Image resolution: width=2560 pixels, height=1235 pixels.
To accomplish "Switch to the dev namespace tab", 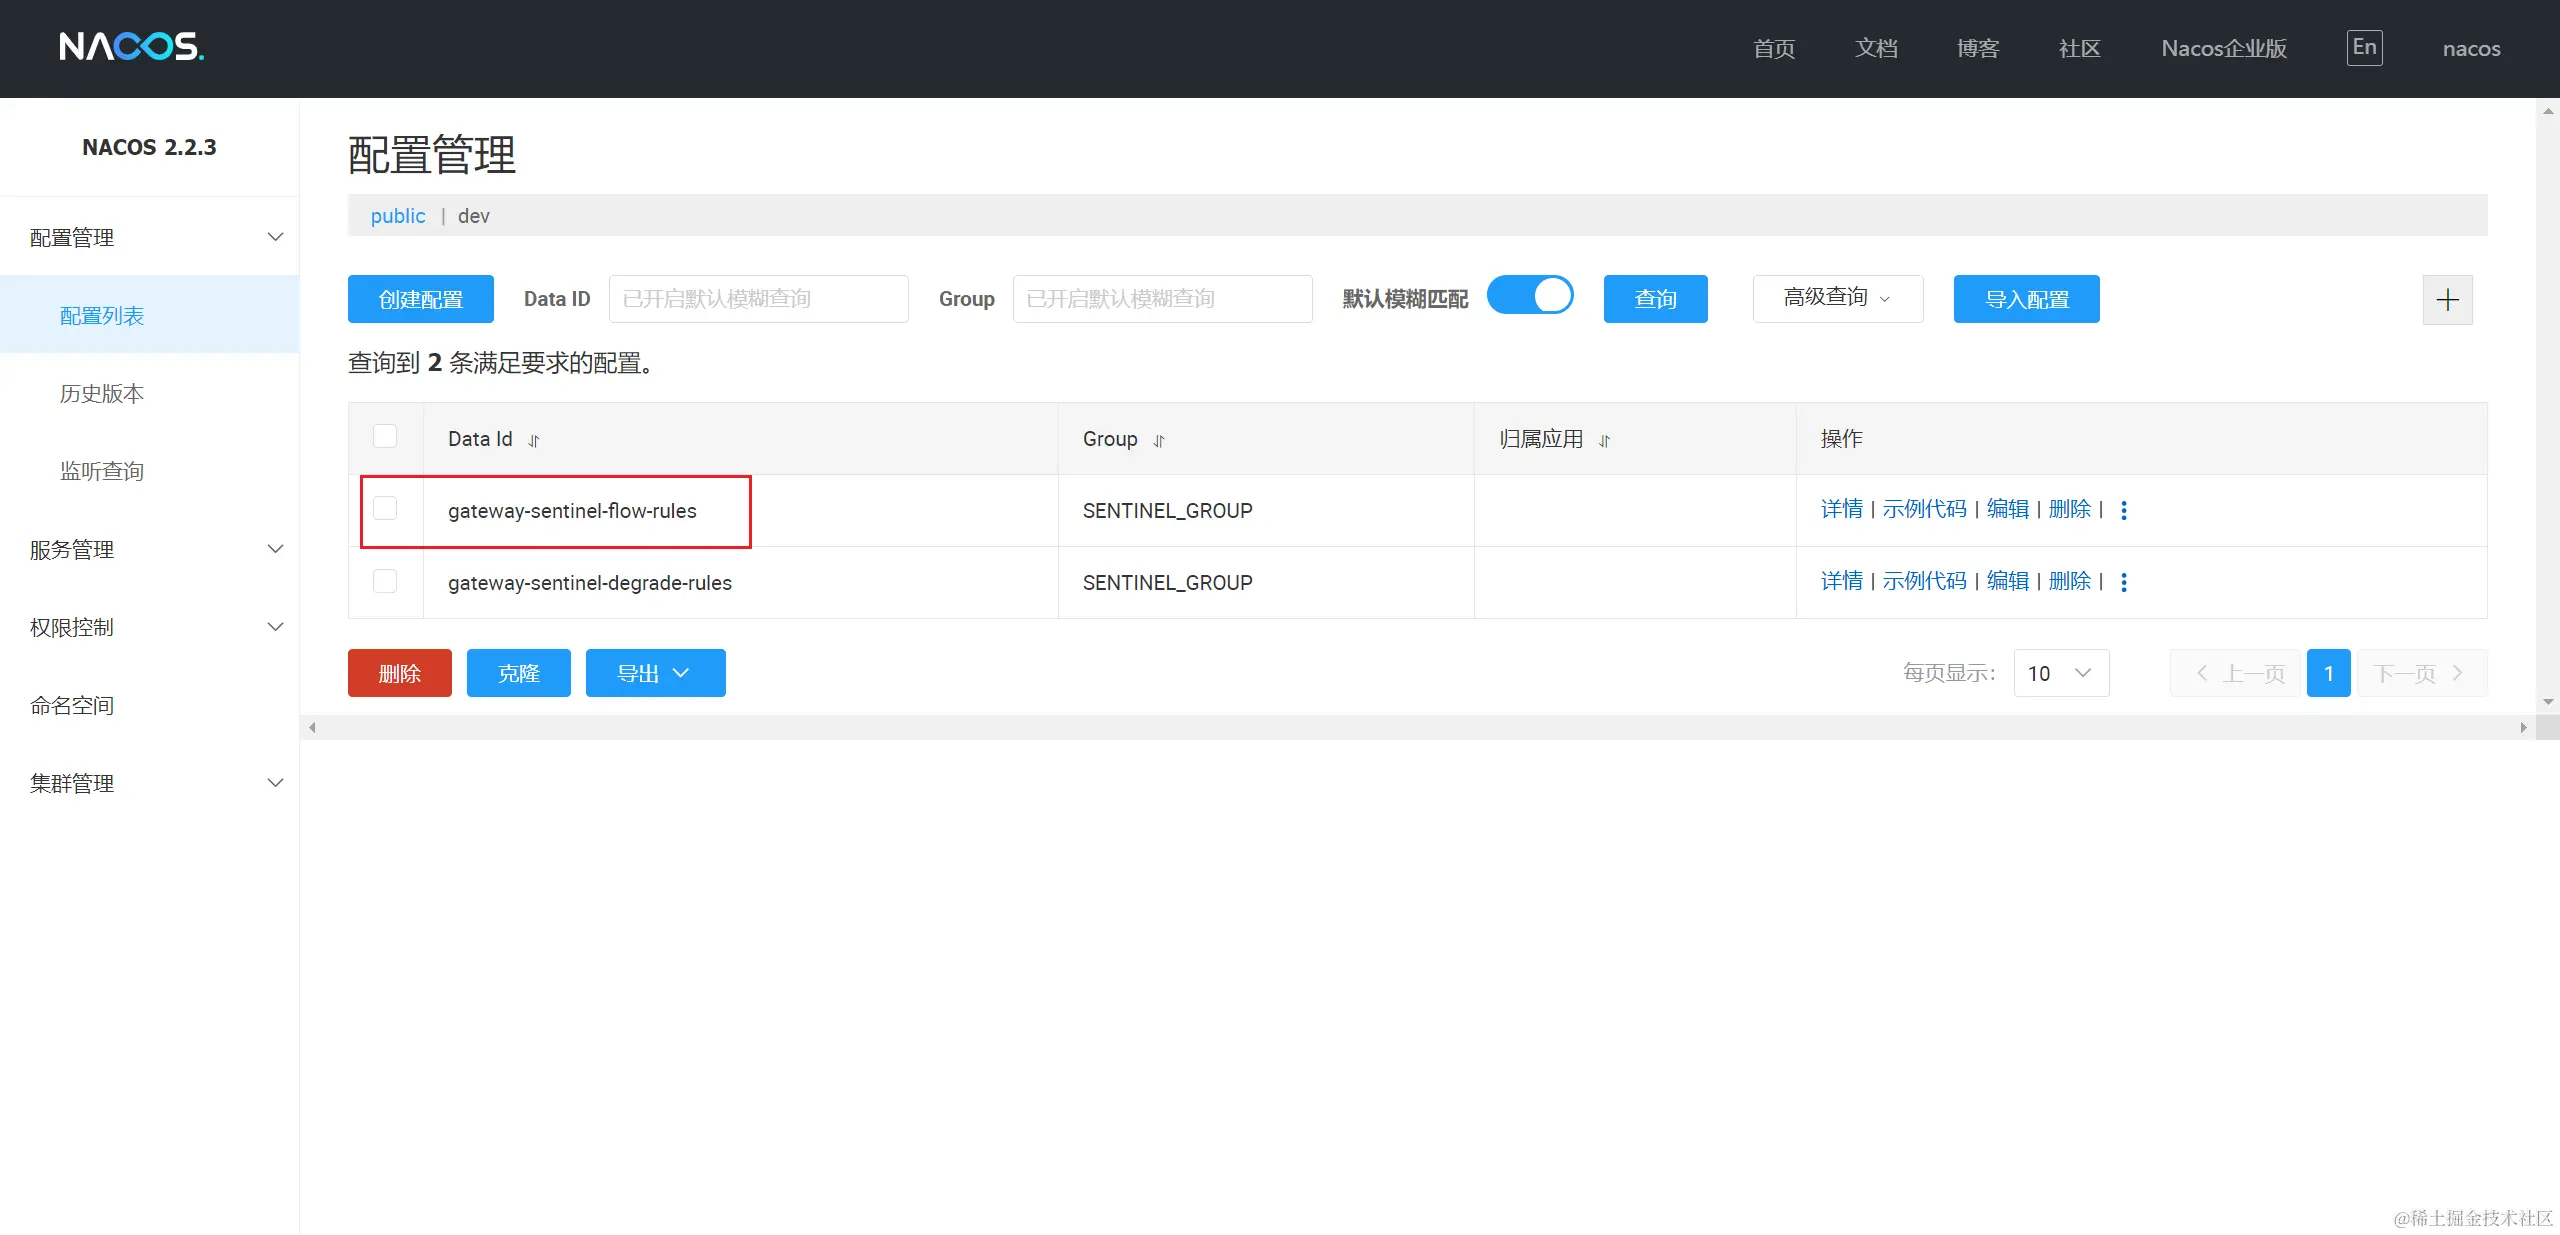I will point(473,216).
